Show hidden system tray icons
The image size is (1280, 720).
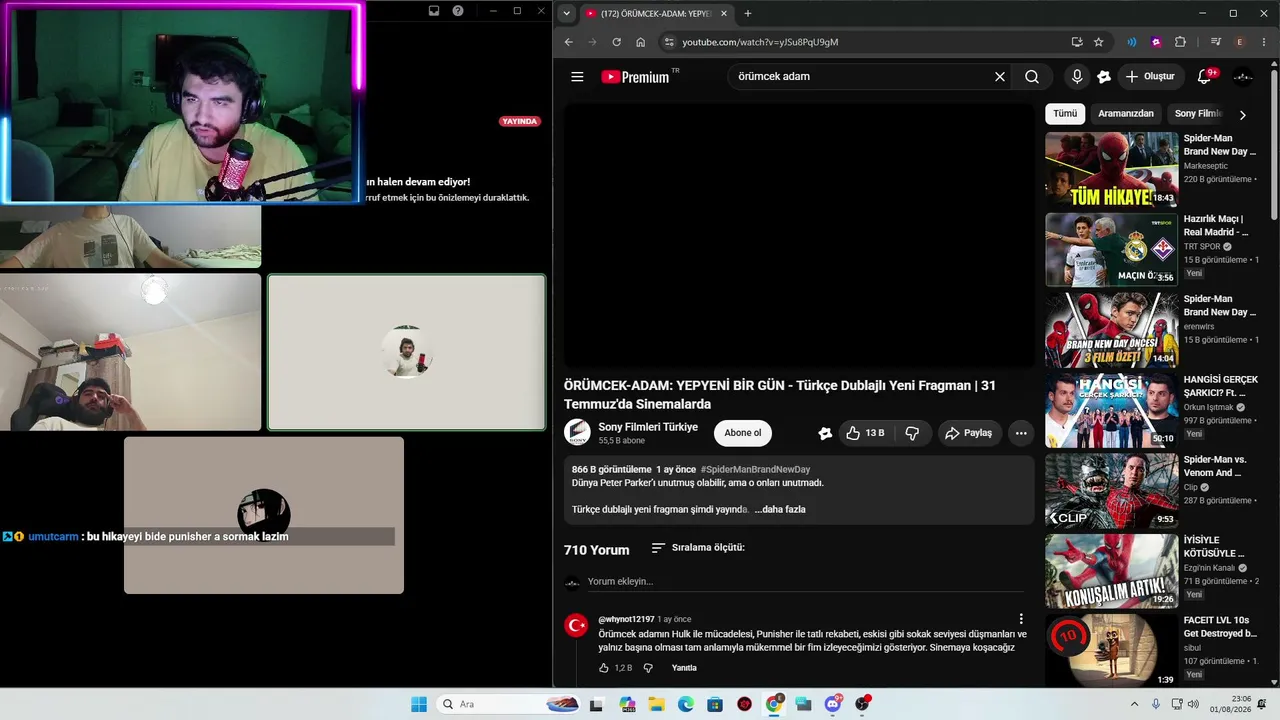click(1134, 704)
